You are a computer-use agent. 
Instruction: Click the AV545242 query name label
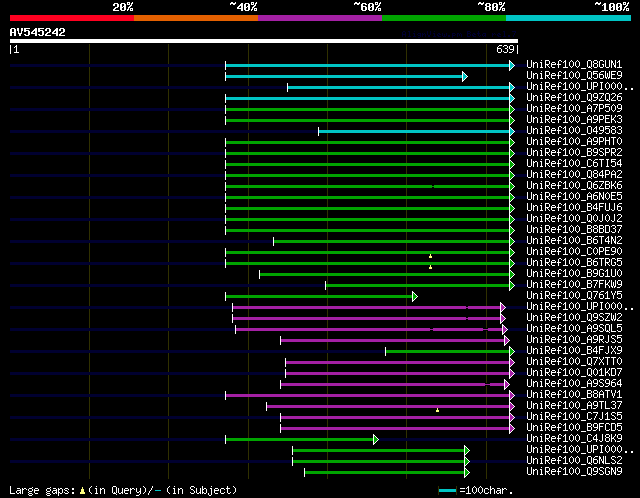click(38, 32)
